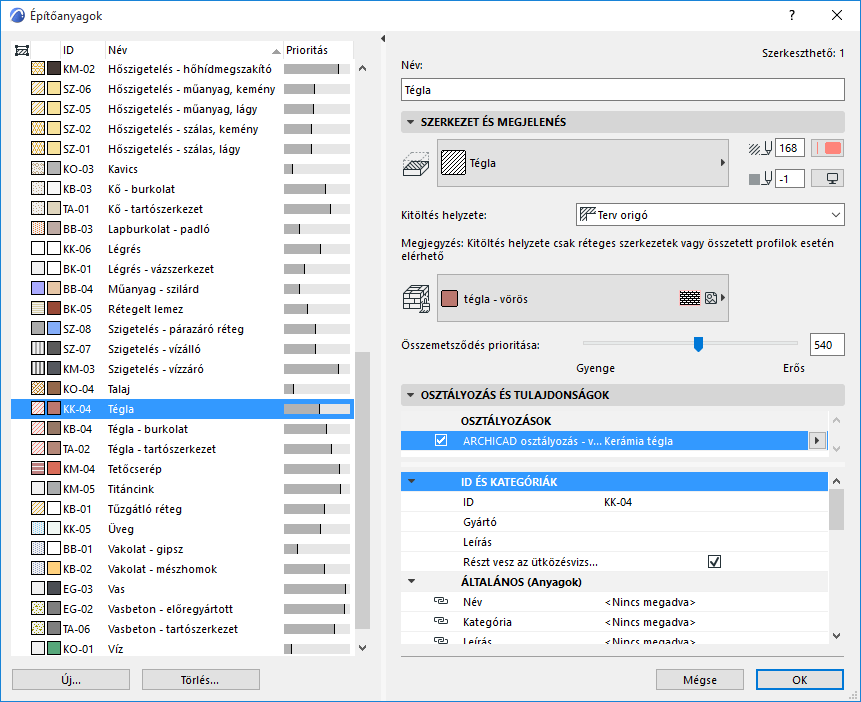Click the cut fill background pen icon

pos(761,179)
